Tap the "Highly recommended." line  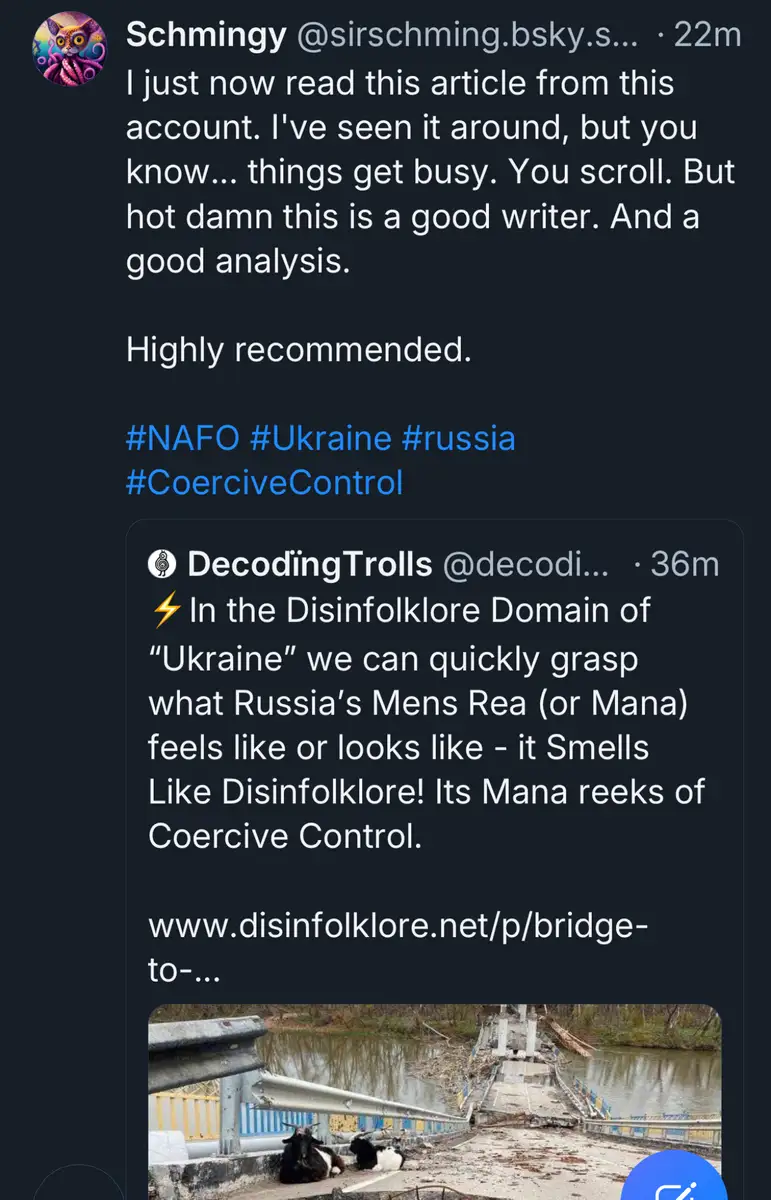(298, 350)
